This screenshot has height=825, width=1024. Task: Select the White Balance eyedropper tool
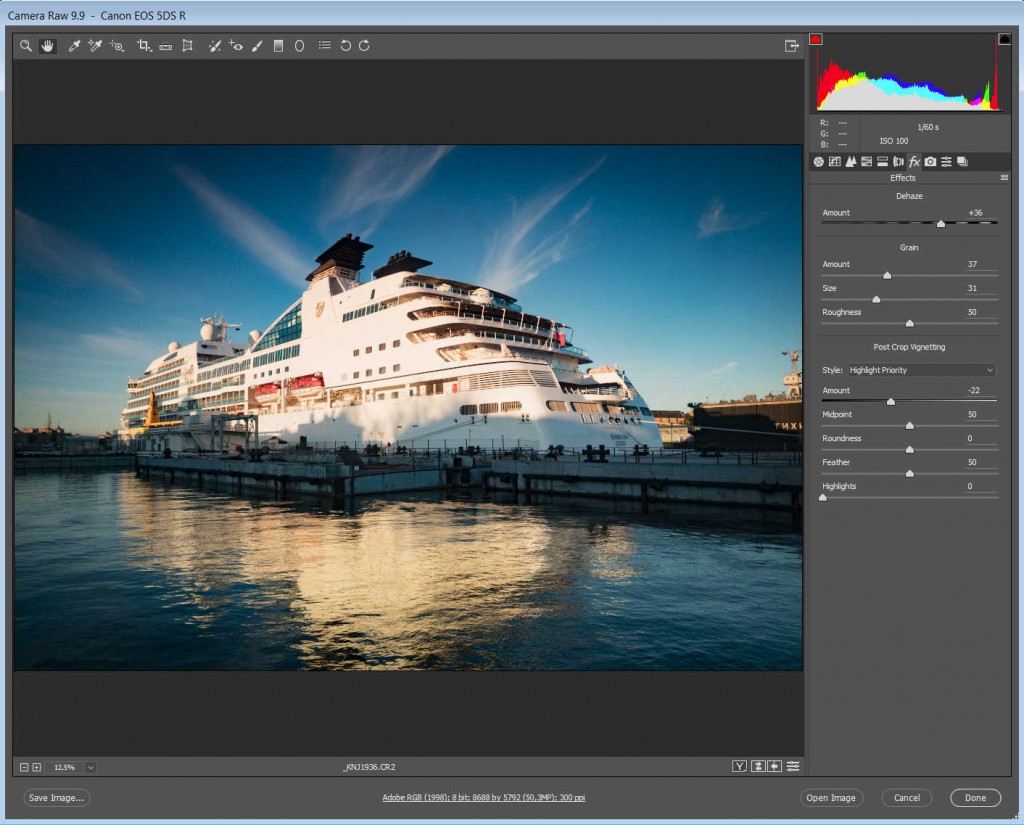tap(73, 46)
